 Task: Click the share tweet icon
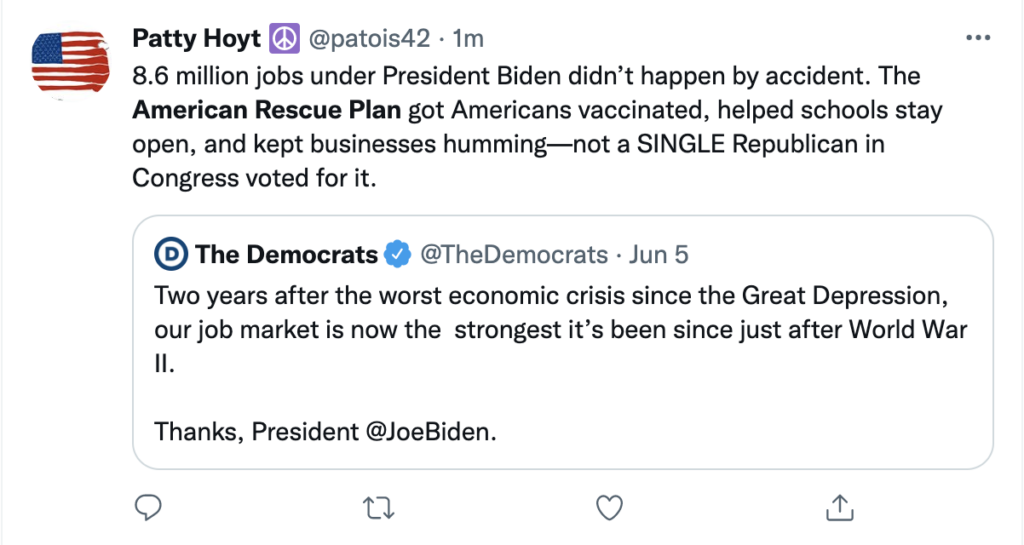pos(839,507)
